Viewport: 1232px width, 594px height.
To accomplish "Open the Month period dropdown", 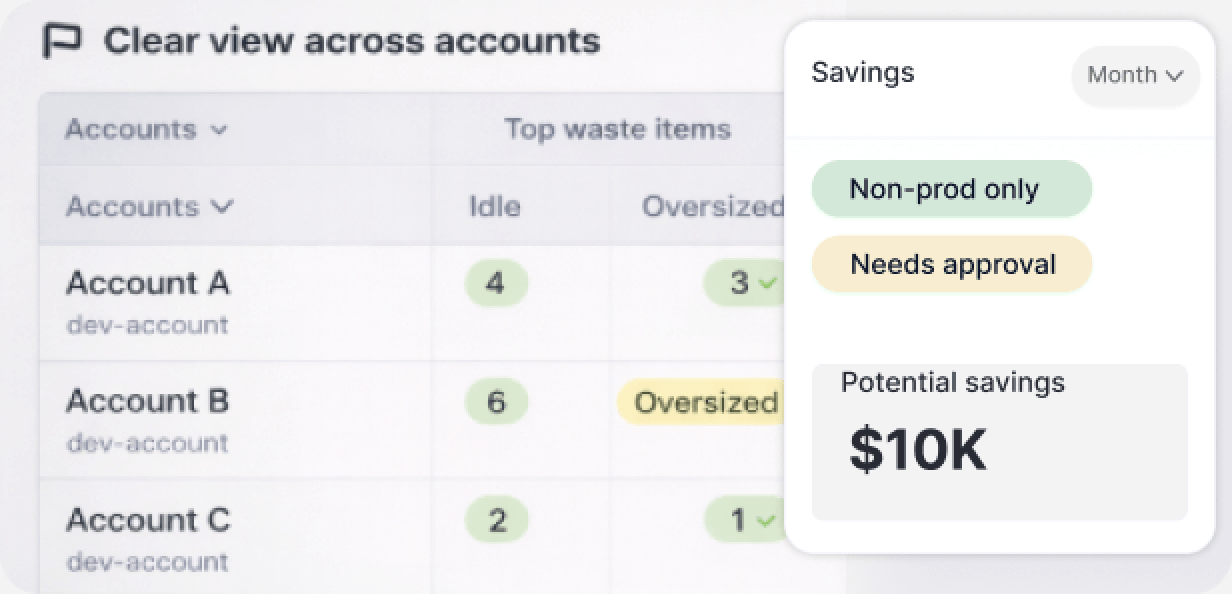I will tap(1135, 75).
